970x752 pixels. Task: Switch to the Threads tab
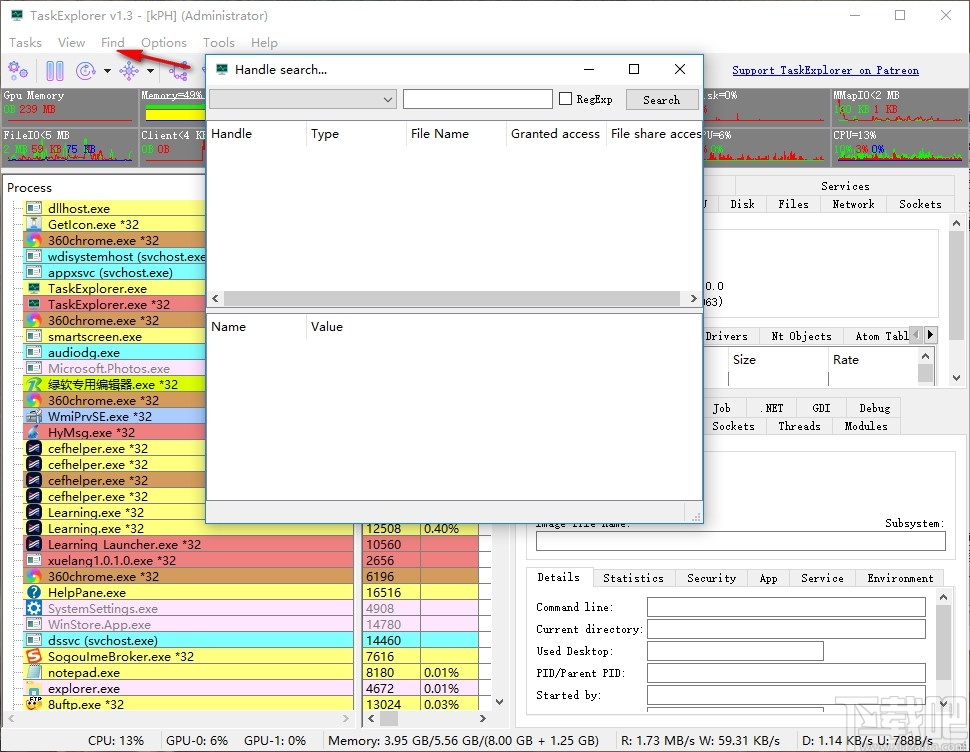(x=799, y=426)
